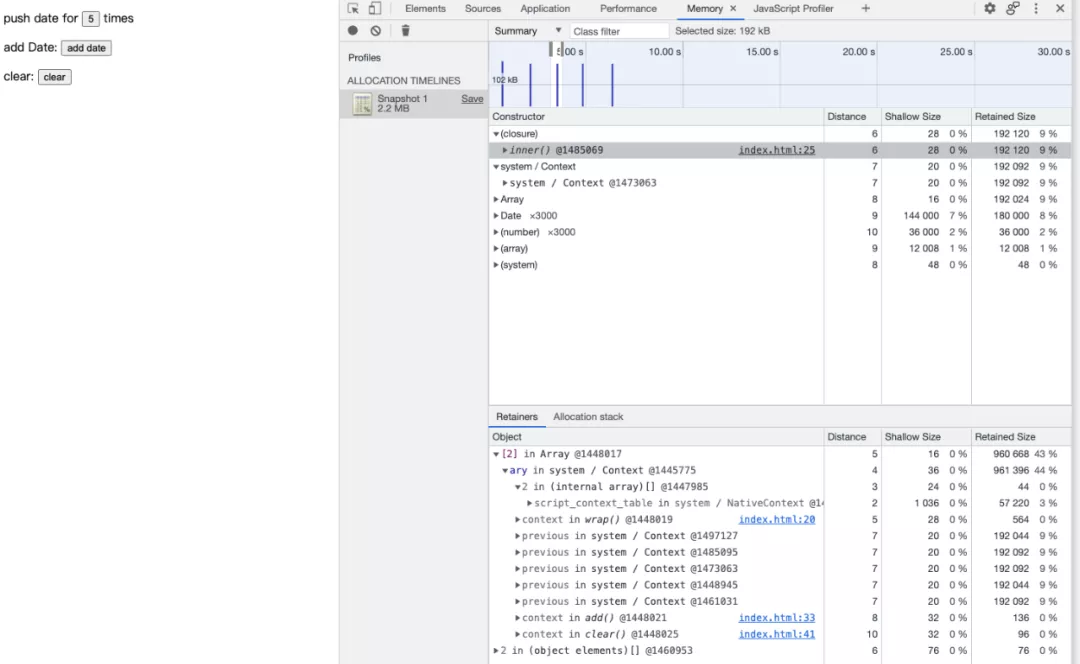Viewport: 1080px width, 664px height.
Task: Expand the (number) x3000 row
Action: pos(496,232)
